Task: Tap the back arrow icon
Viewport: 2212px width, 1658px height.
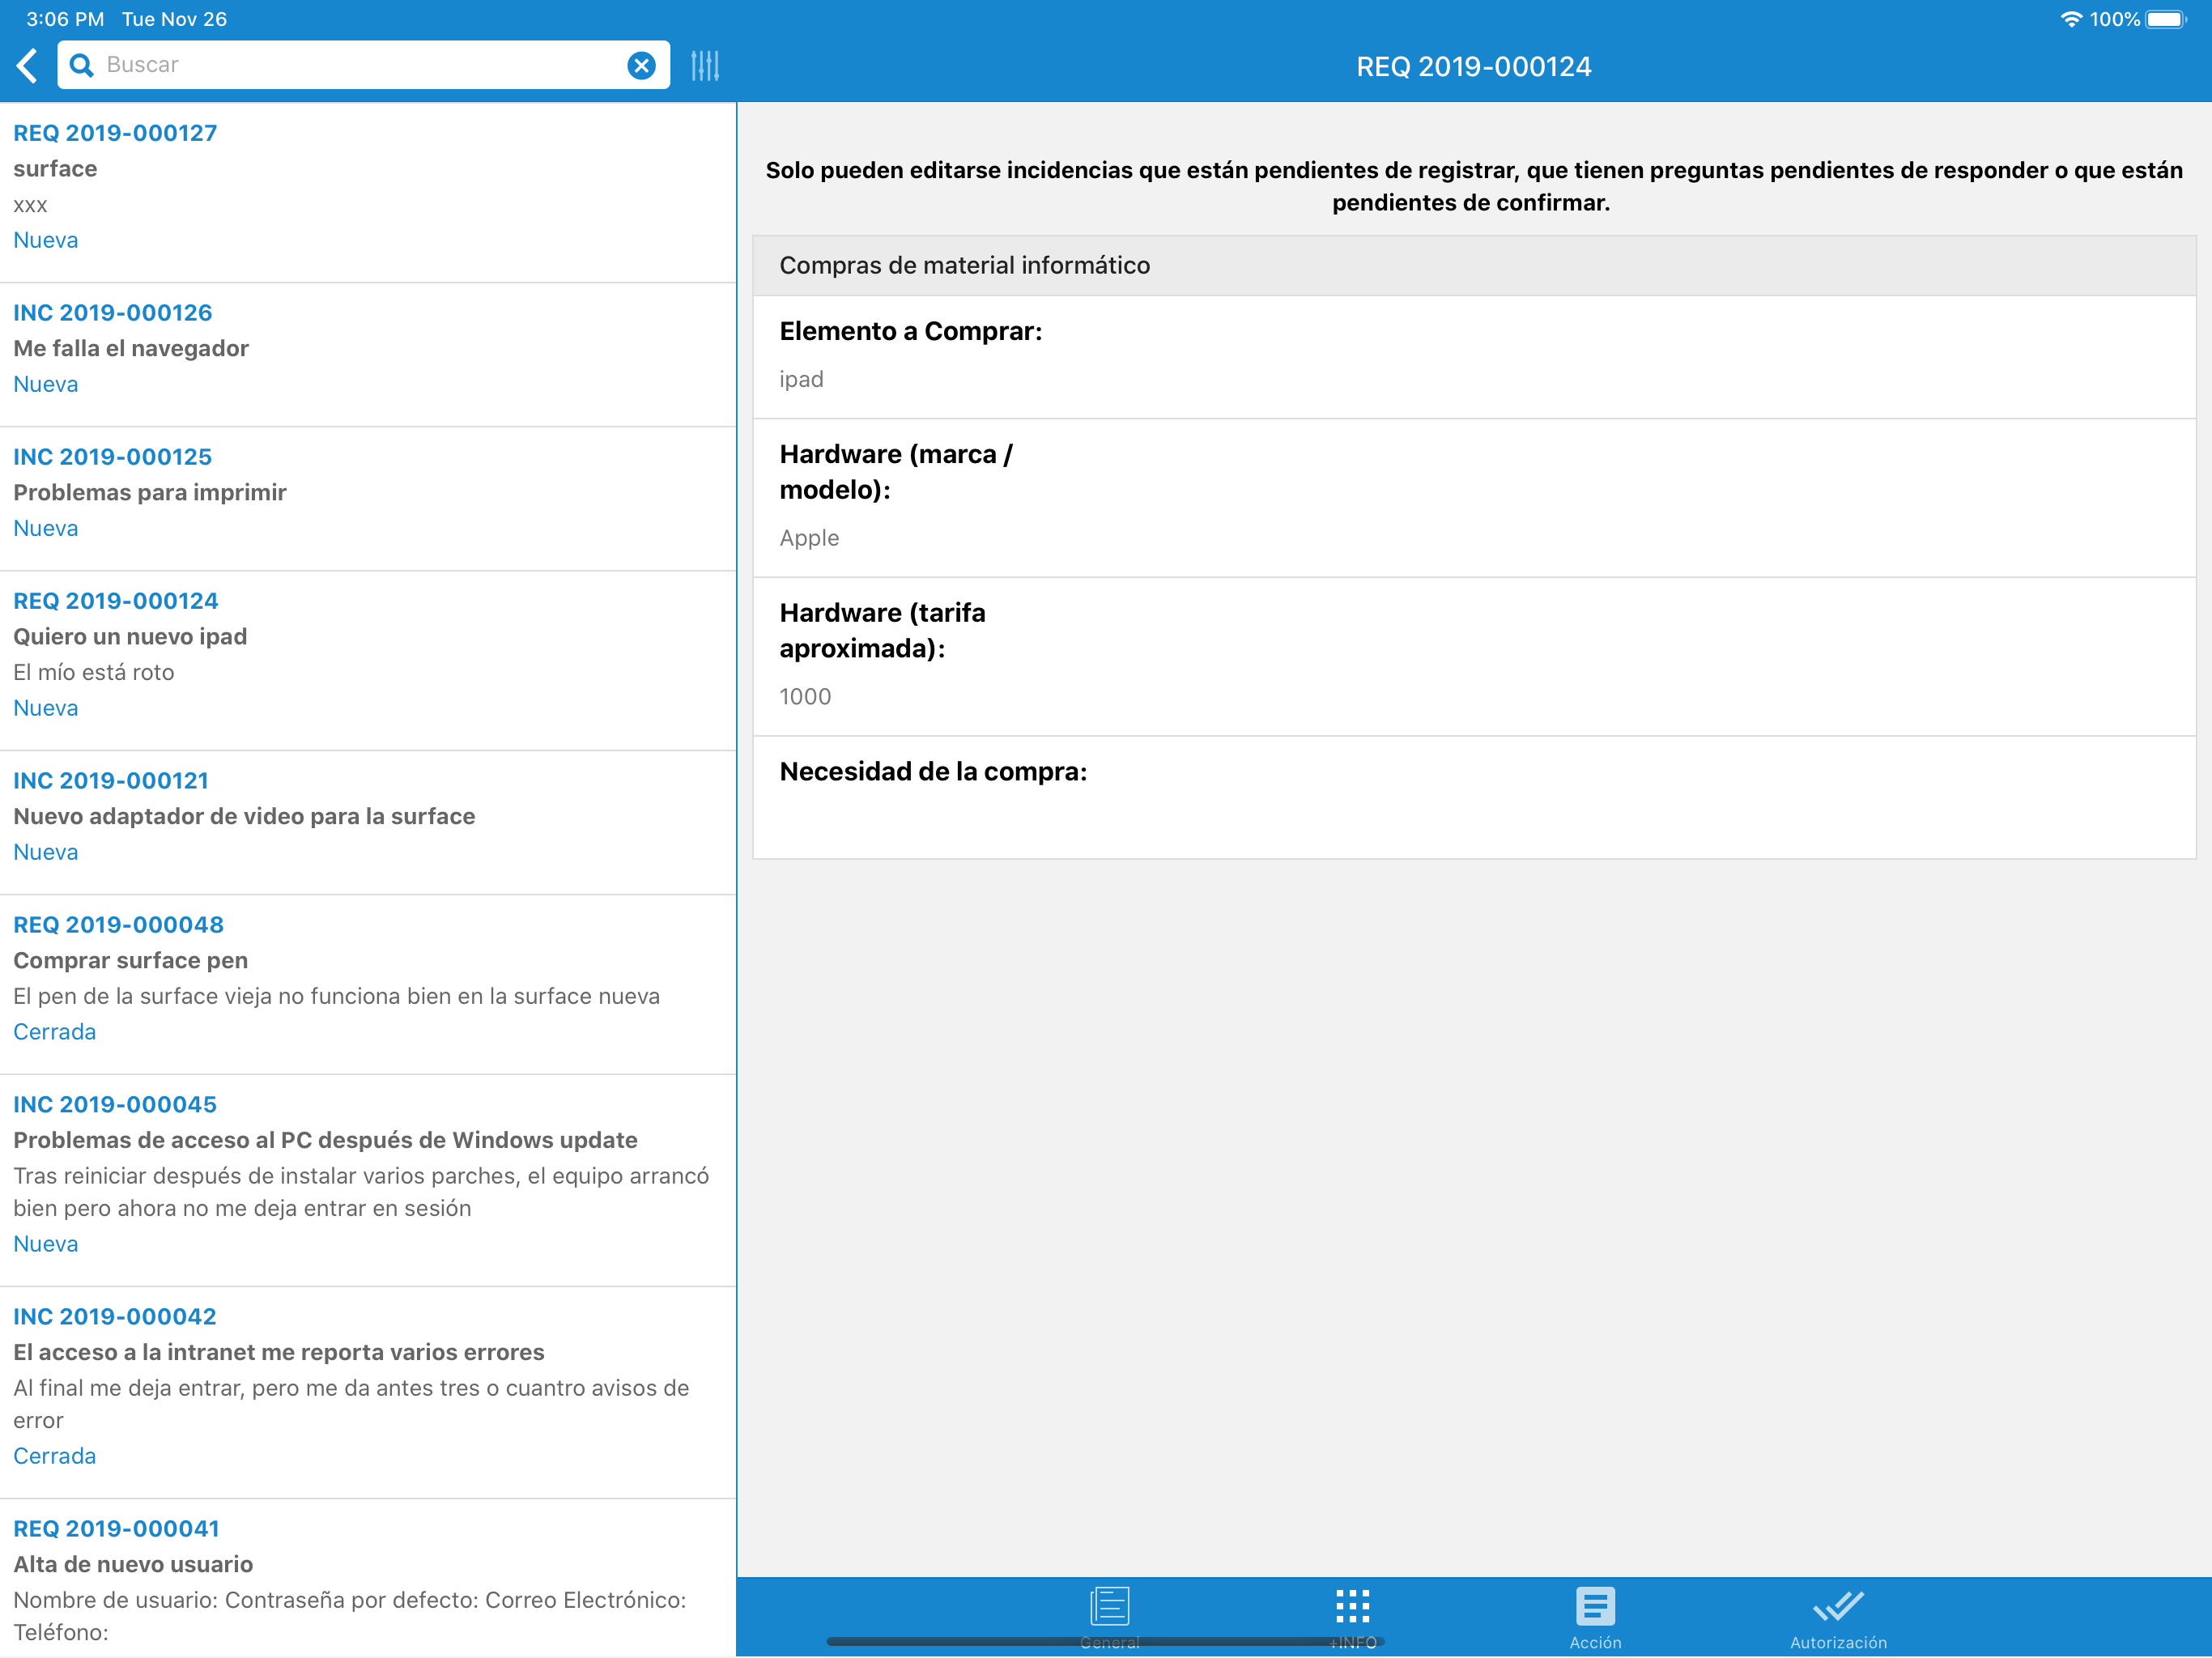Action: point(27,66)
